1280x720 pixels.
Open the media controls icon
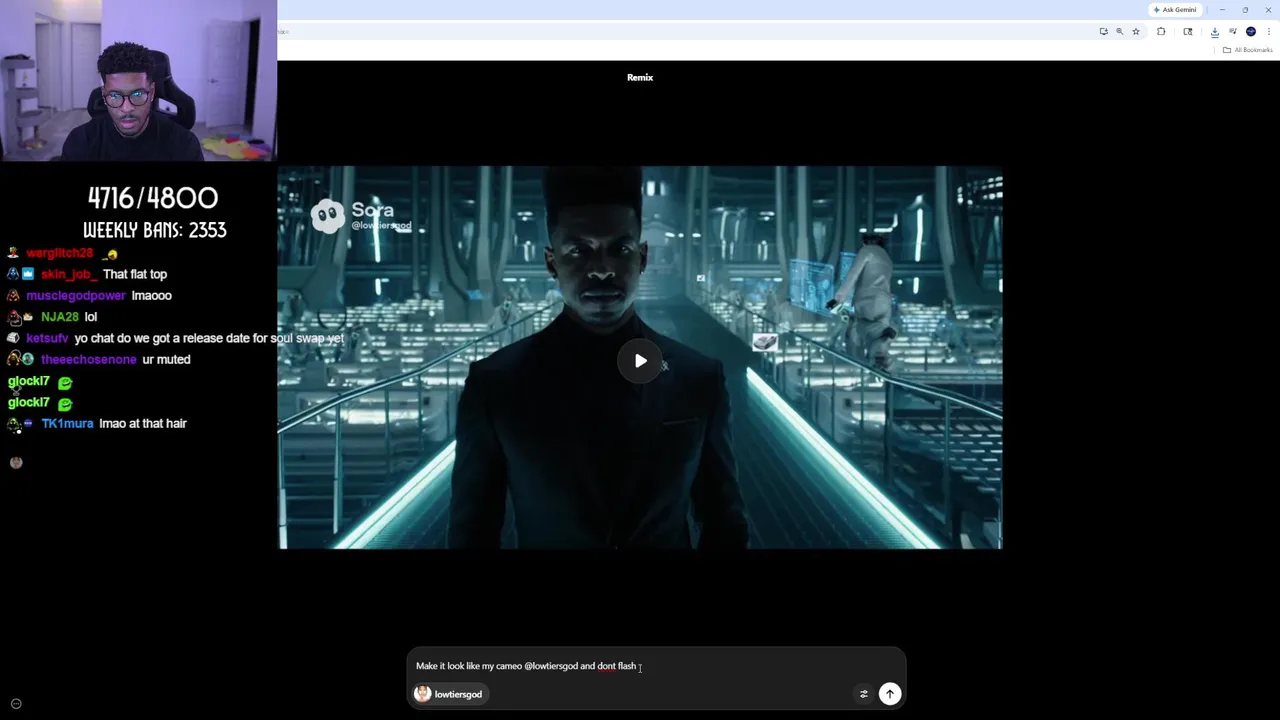tap(1233, 32)
